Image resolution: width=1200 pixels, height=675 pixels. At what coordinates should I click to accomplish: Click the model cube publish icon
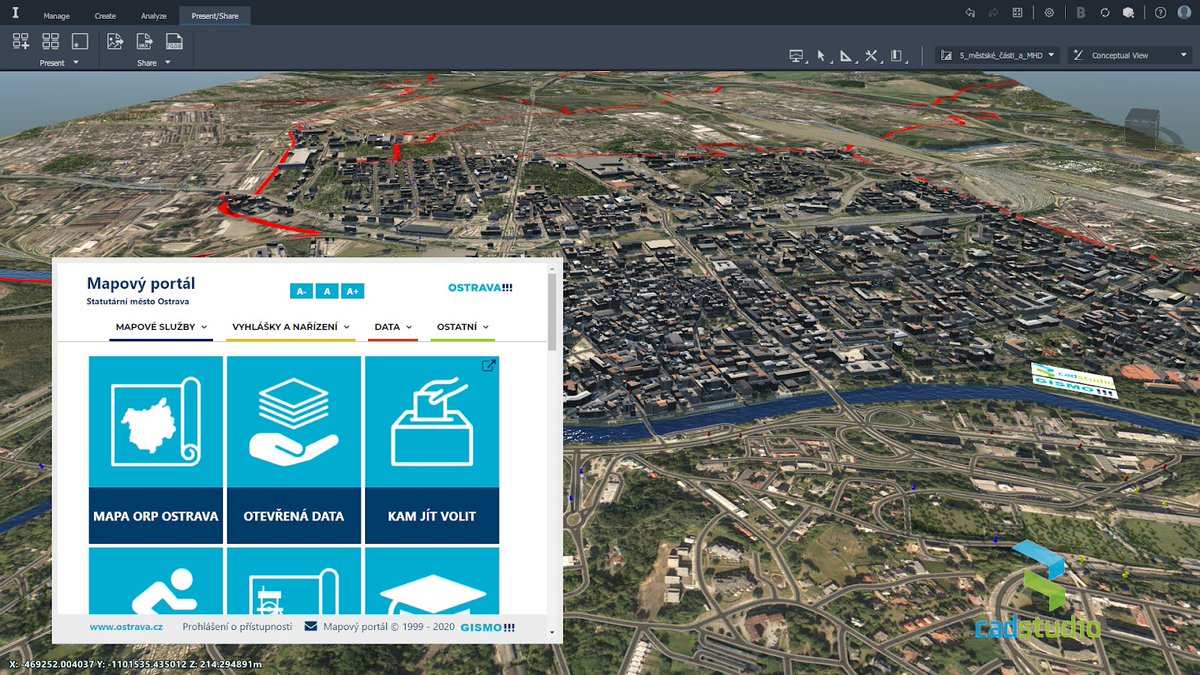tap(1128, 12)
